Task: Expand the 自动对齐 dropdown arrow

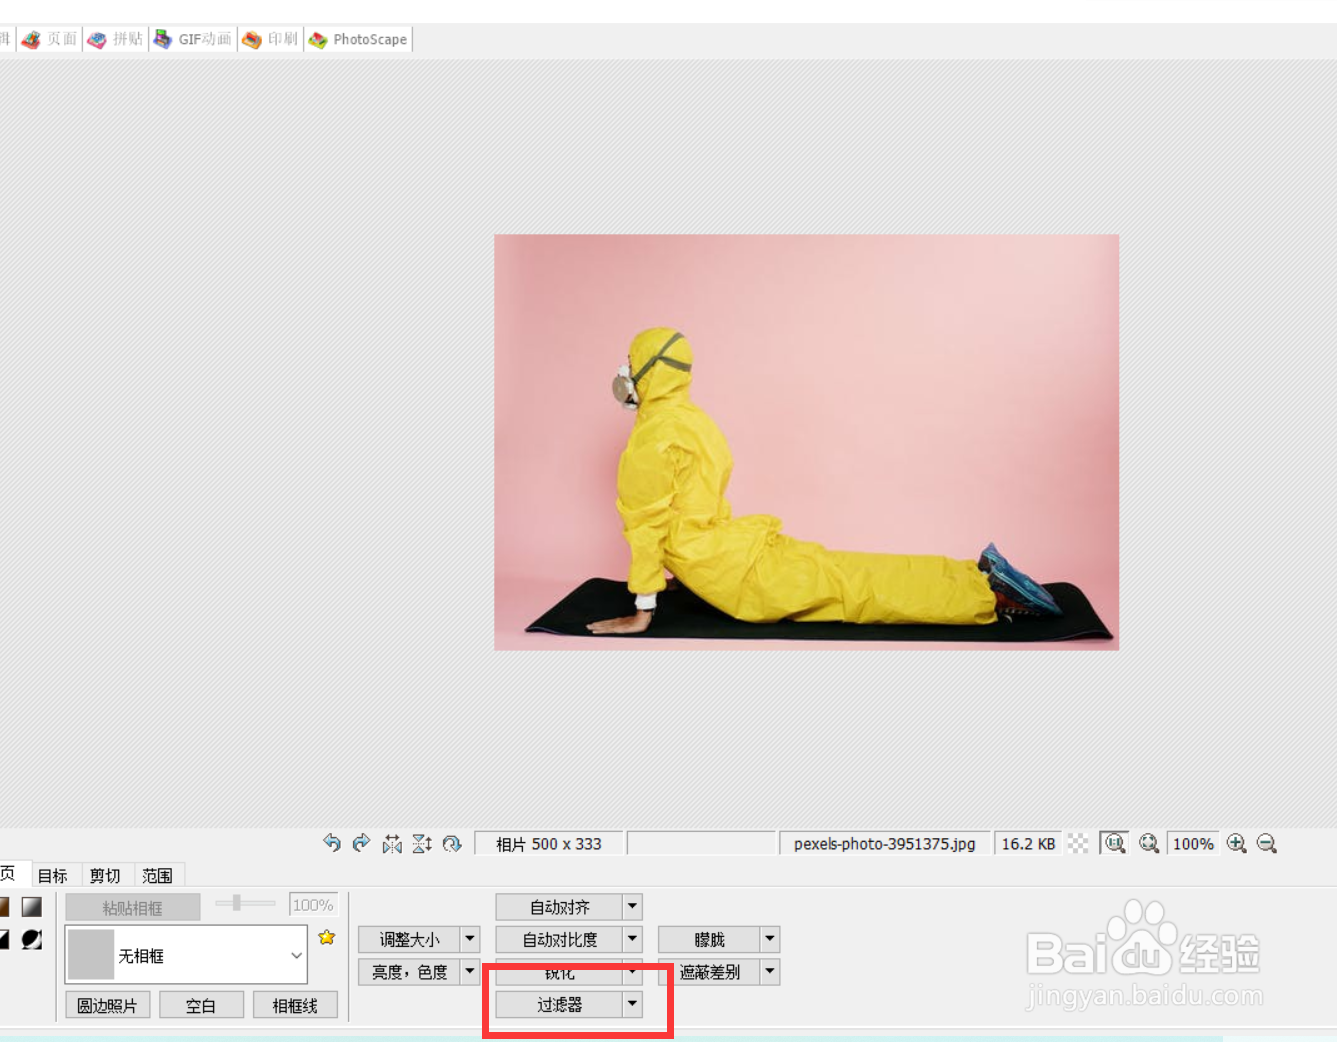Action: [x=632, y=907]
